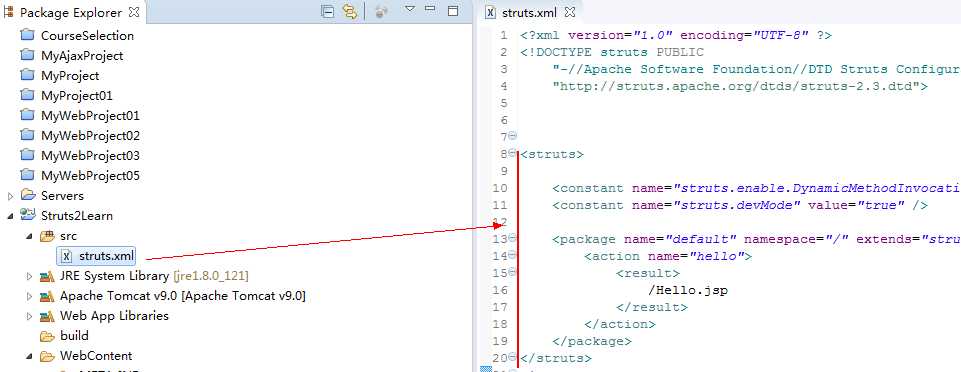The height and width of the screenshot is (372, 961).
Task: Click the MyWebProject05 folder icon
Action: point(27,175)
